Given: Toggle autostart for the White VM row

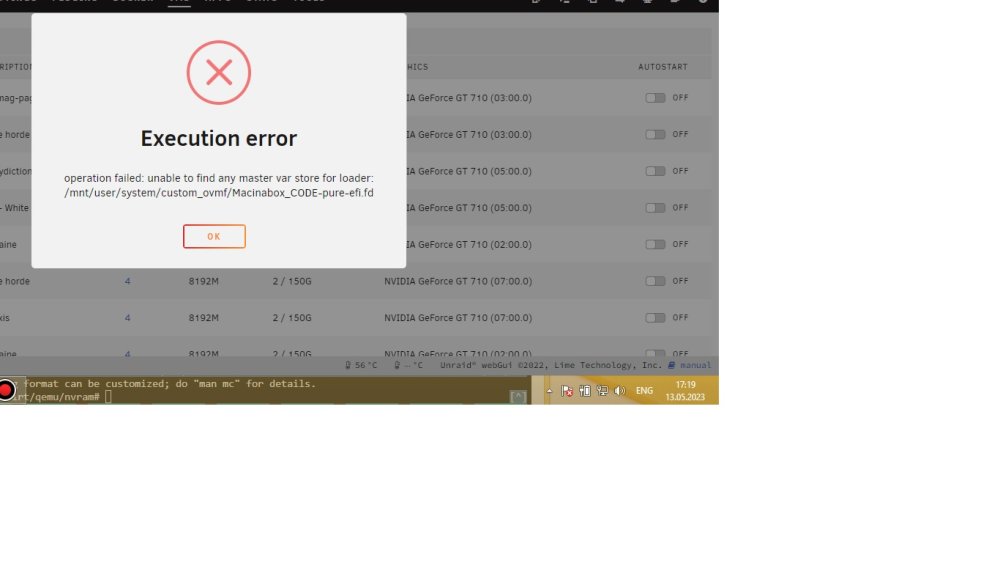Looking at the screenshot, I should coord(655,208).
